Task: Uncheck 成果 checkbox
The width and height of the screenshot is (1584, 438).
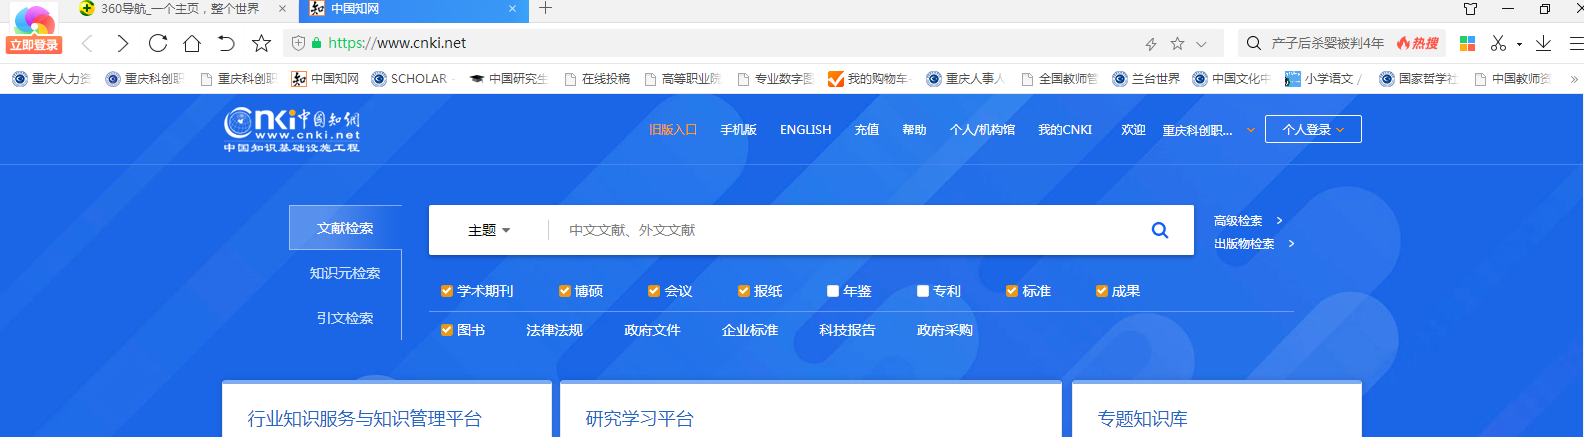Action: point(1102,291)
